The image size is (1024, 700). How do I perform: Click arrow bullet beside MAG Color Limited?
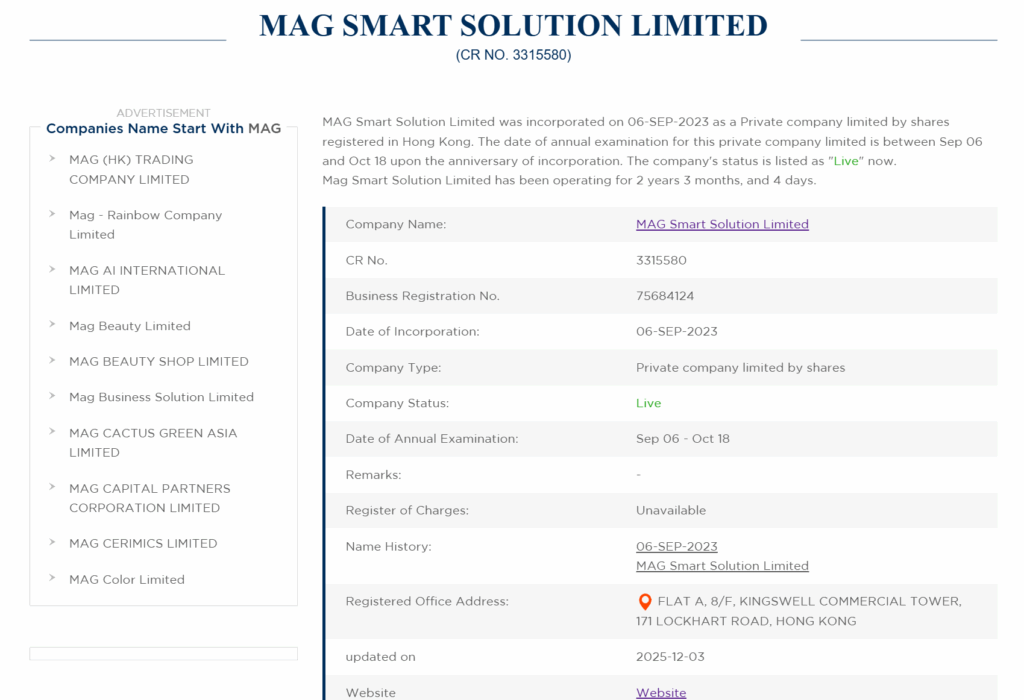pos(52,578)
